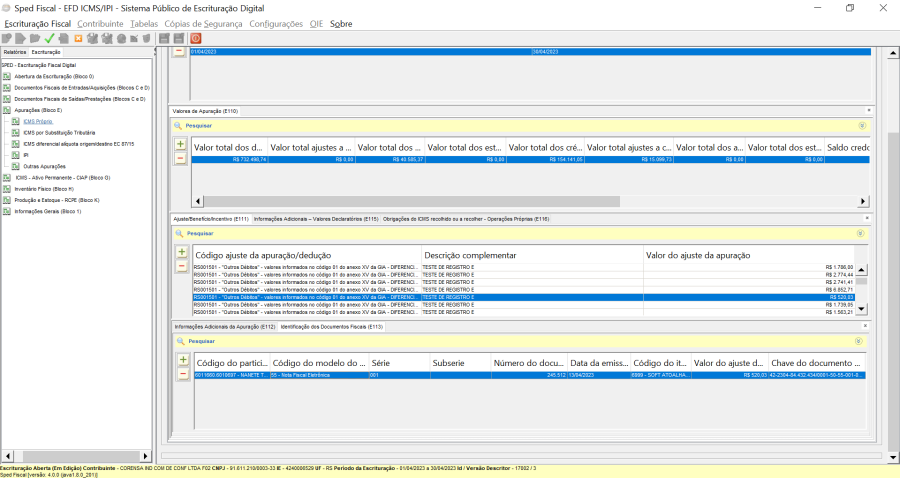Select Documentos Fiscais de Entradas/Aquisições node

click(x=82, y=88)
